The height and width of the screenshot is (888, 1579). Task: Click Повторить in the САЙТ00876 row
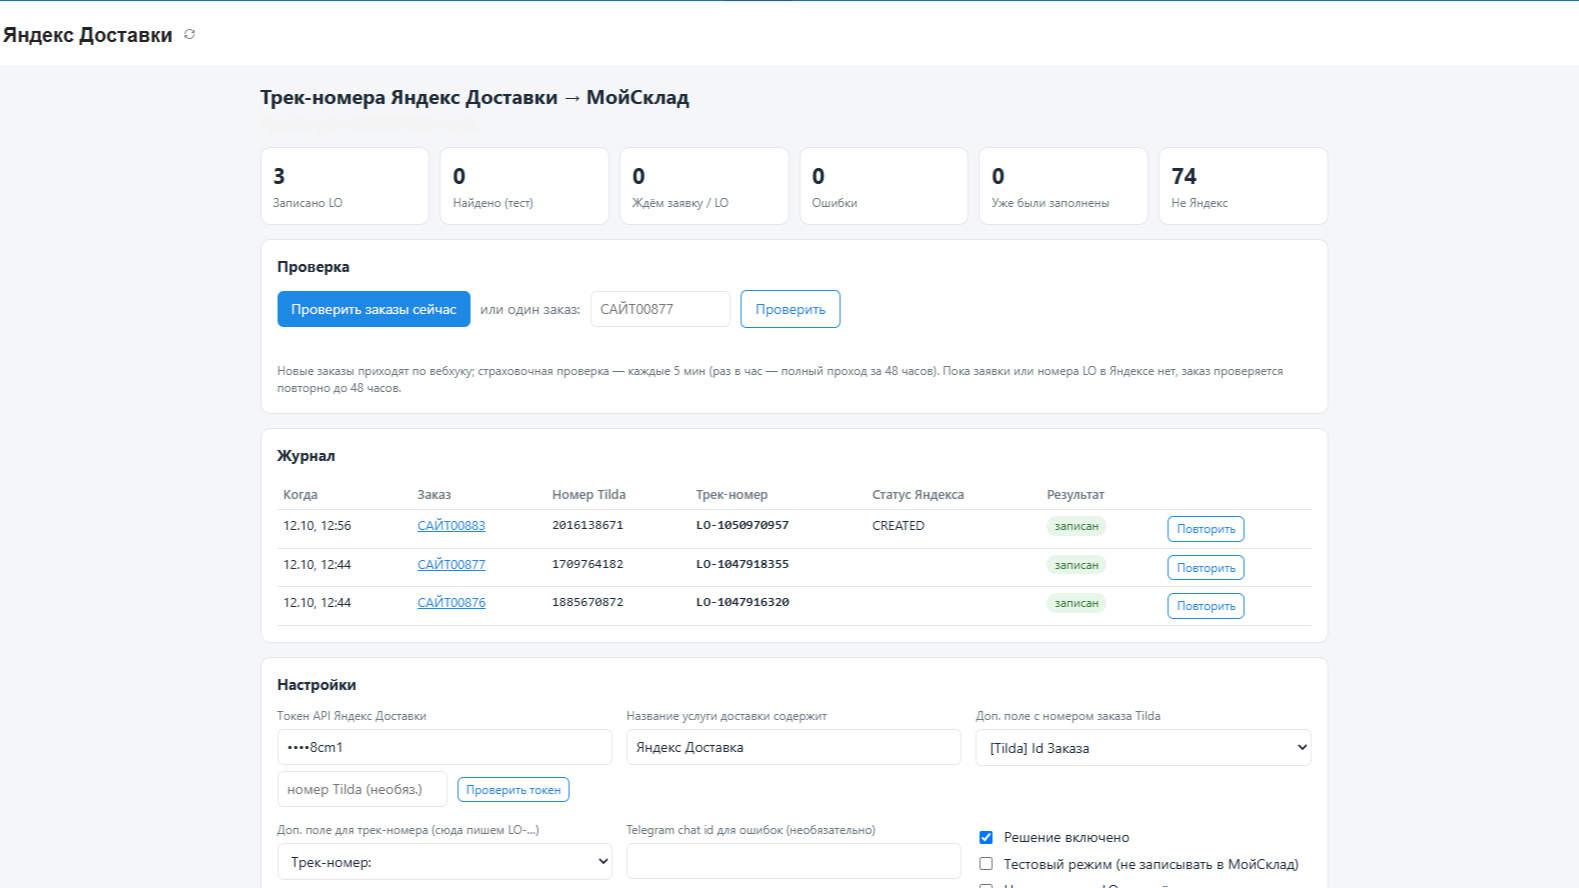1206,606
